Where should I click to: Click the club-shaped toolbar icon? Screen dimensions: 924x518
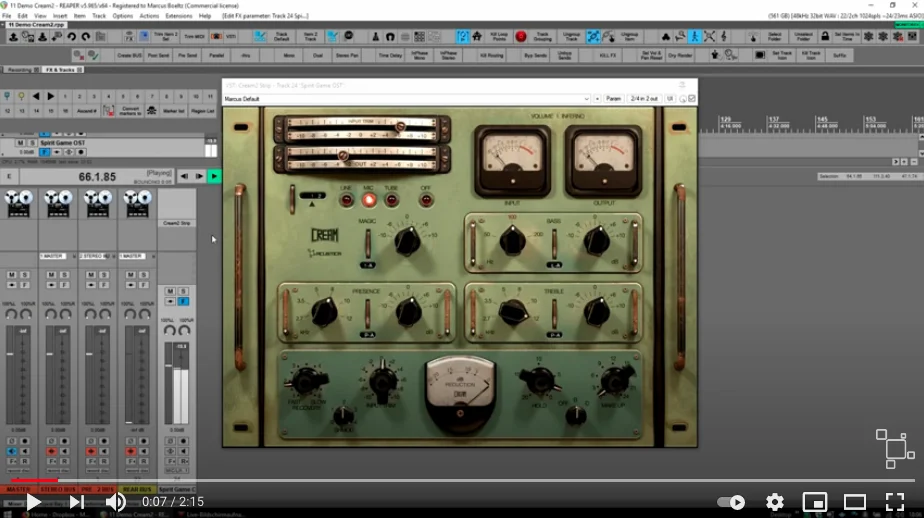[x=666, y=37]
